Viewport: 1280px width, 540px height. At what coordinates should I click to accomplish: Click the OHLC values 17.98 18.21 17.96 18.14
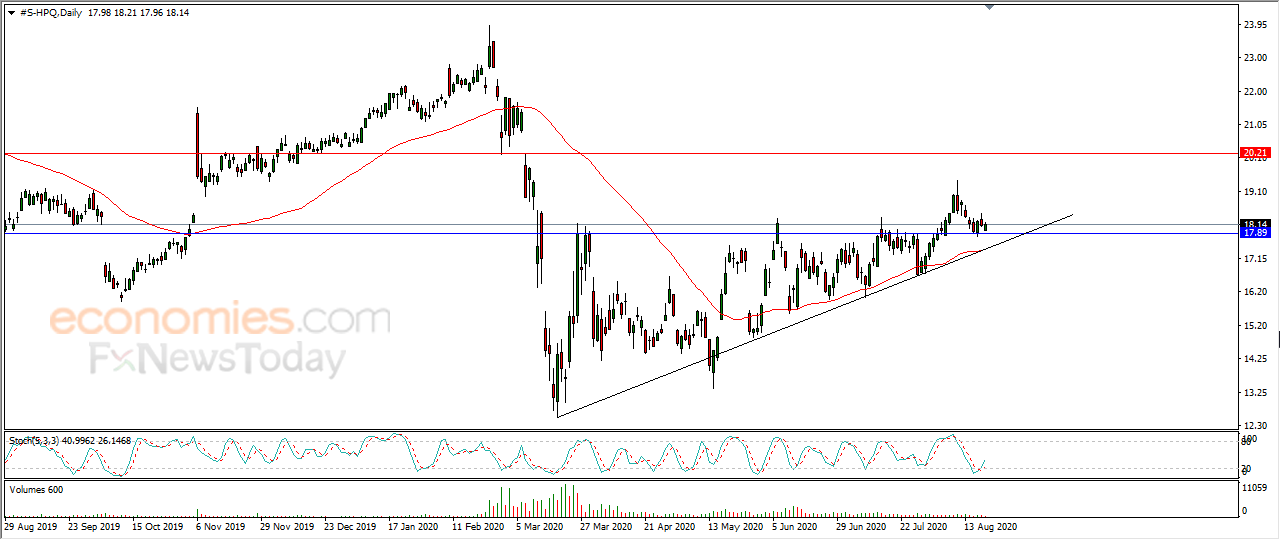click(x=140, y=12)
